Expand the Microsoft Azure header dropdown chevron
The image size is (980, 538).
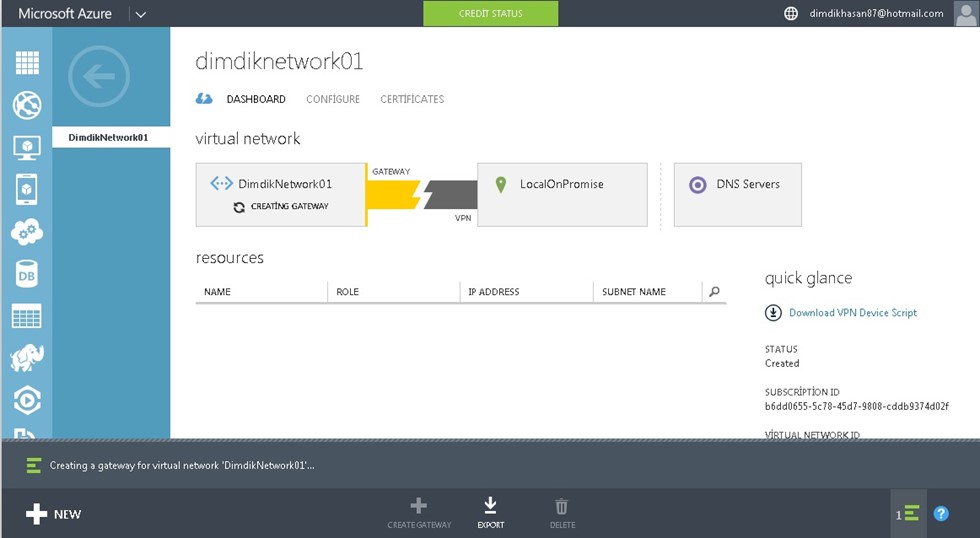click(x=141, y=14)
